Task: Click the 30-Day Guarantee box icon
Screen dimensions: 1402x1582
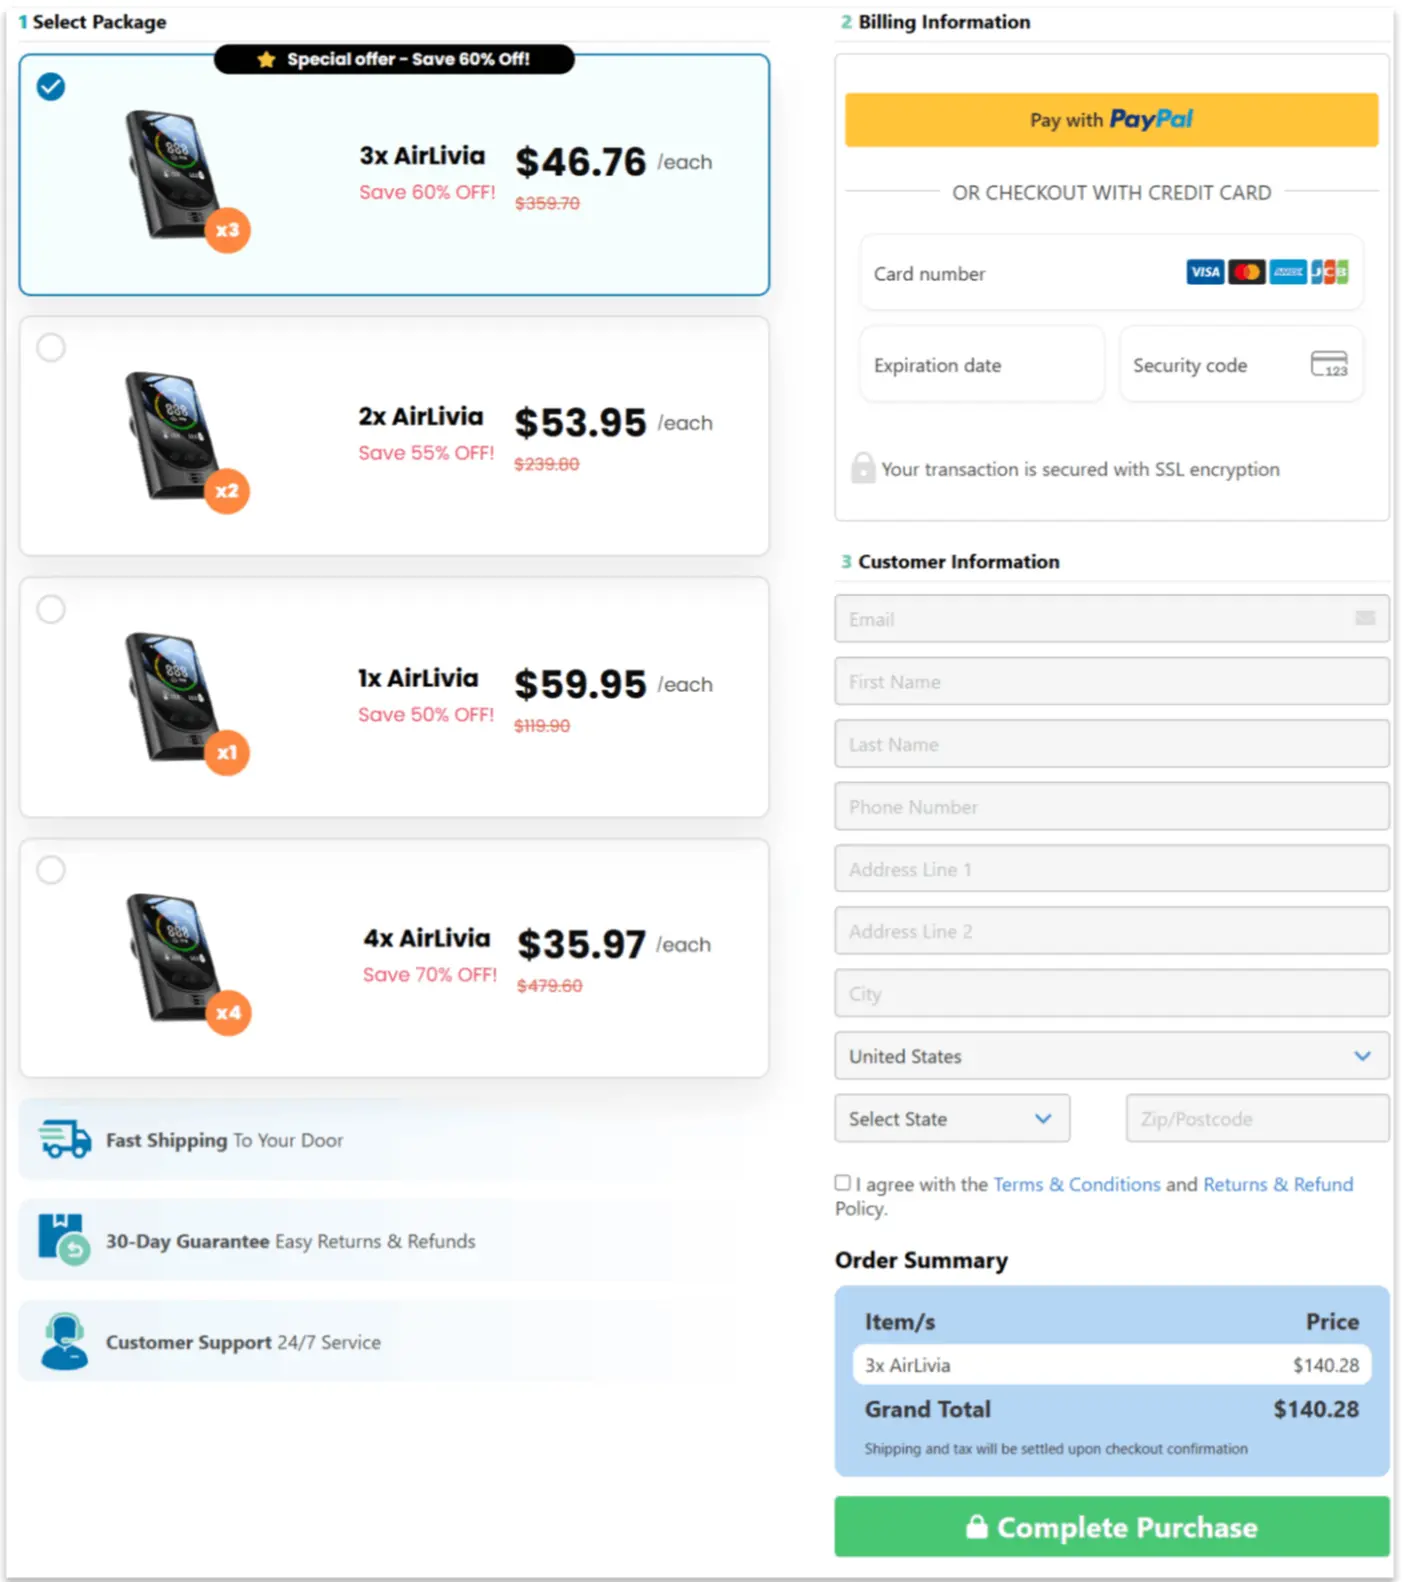Action: (62, 1240)
